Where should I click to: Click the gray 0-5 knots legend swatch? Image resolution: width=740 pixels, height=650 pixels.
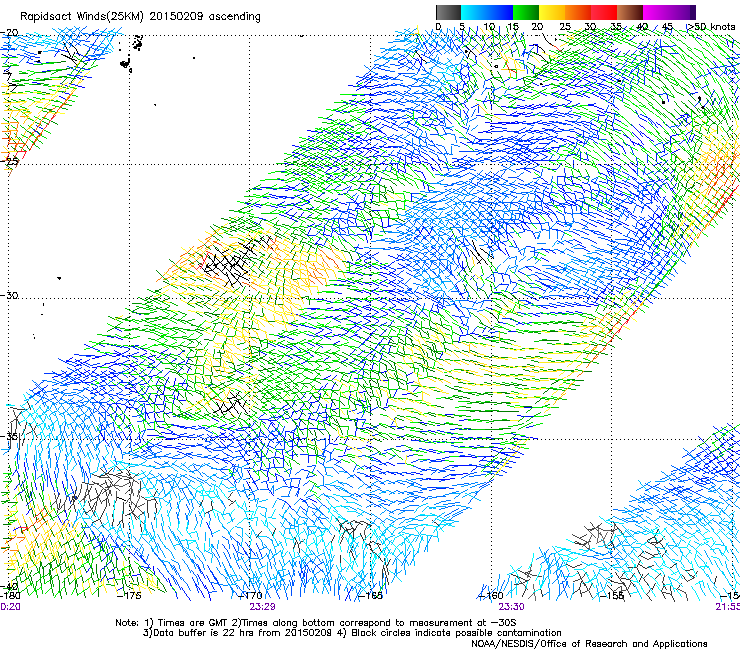(448, 12)
